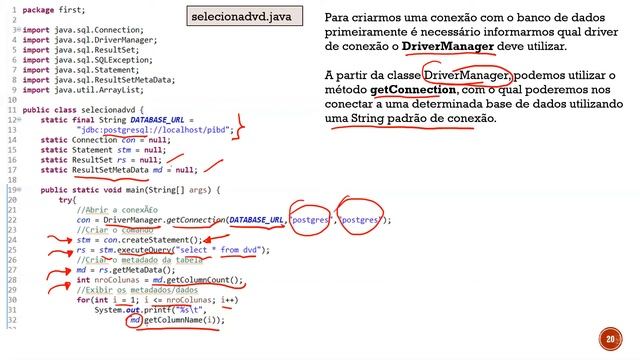Click the 'System.out.printf' call
Viewport: 640px width, 360px height.
[150, 310]
